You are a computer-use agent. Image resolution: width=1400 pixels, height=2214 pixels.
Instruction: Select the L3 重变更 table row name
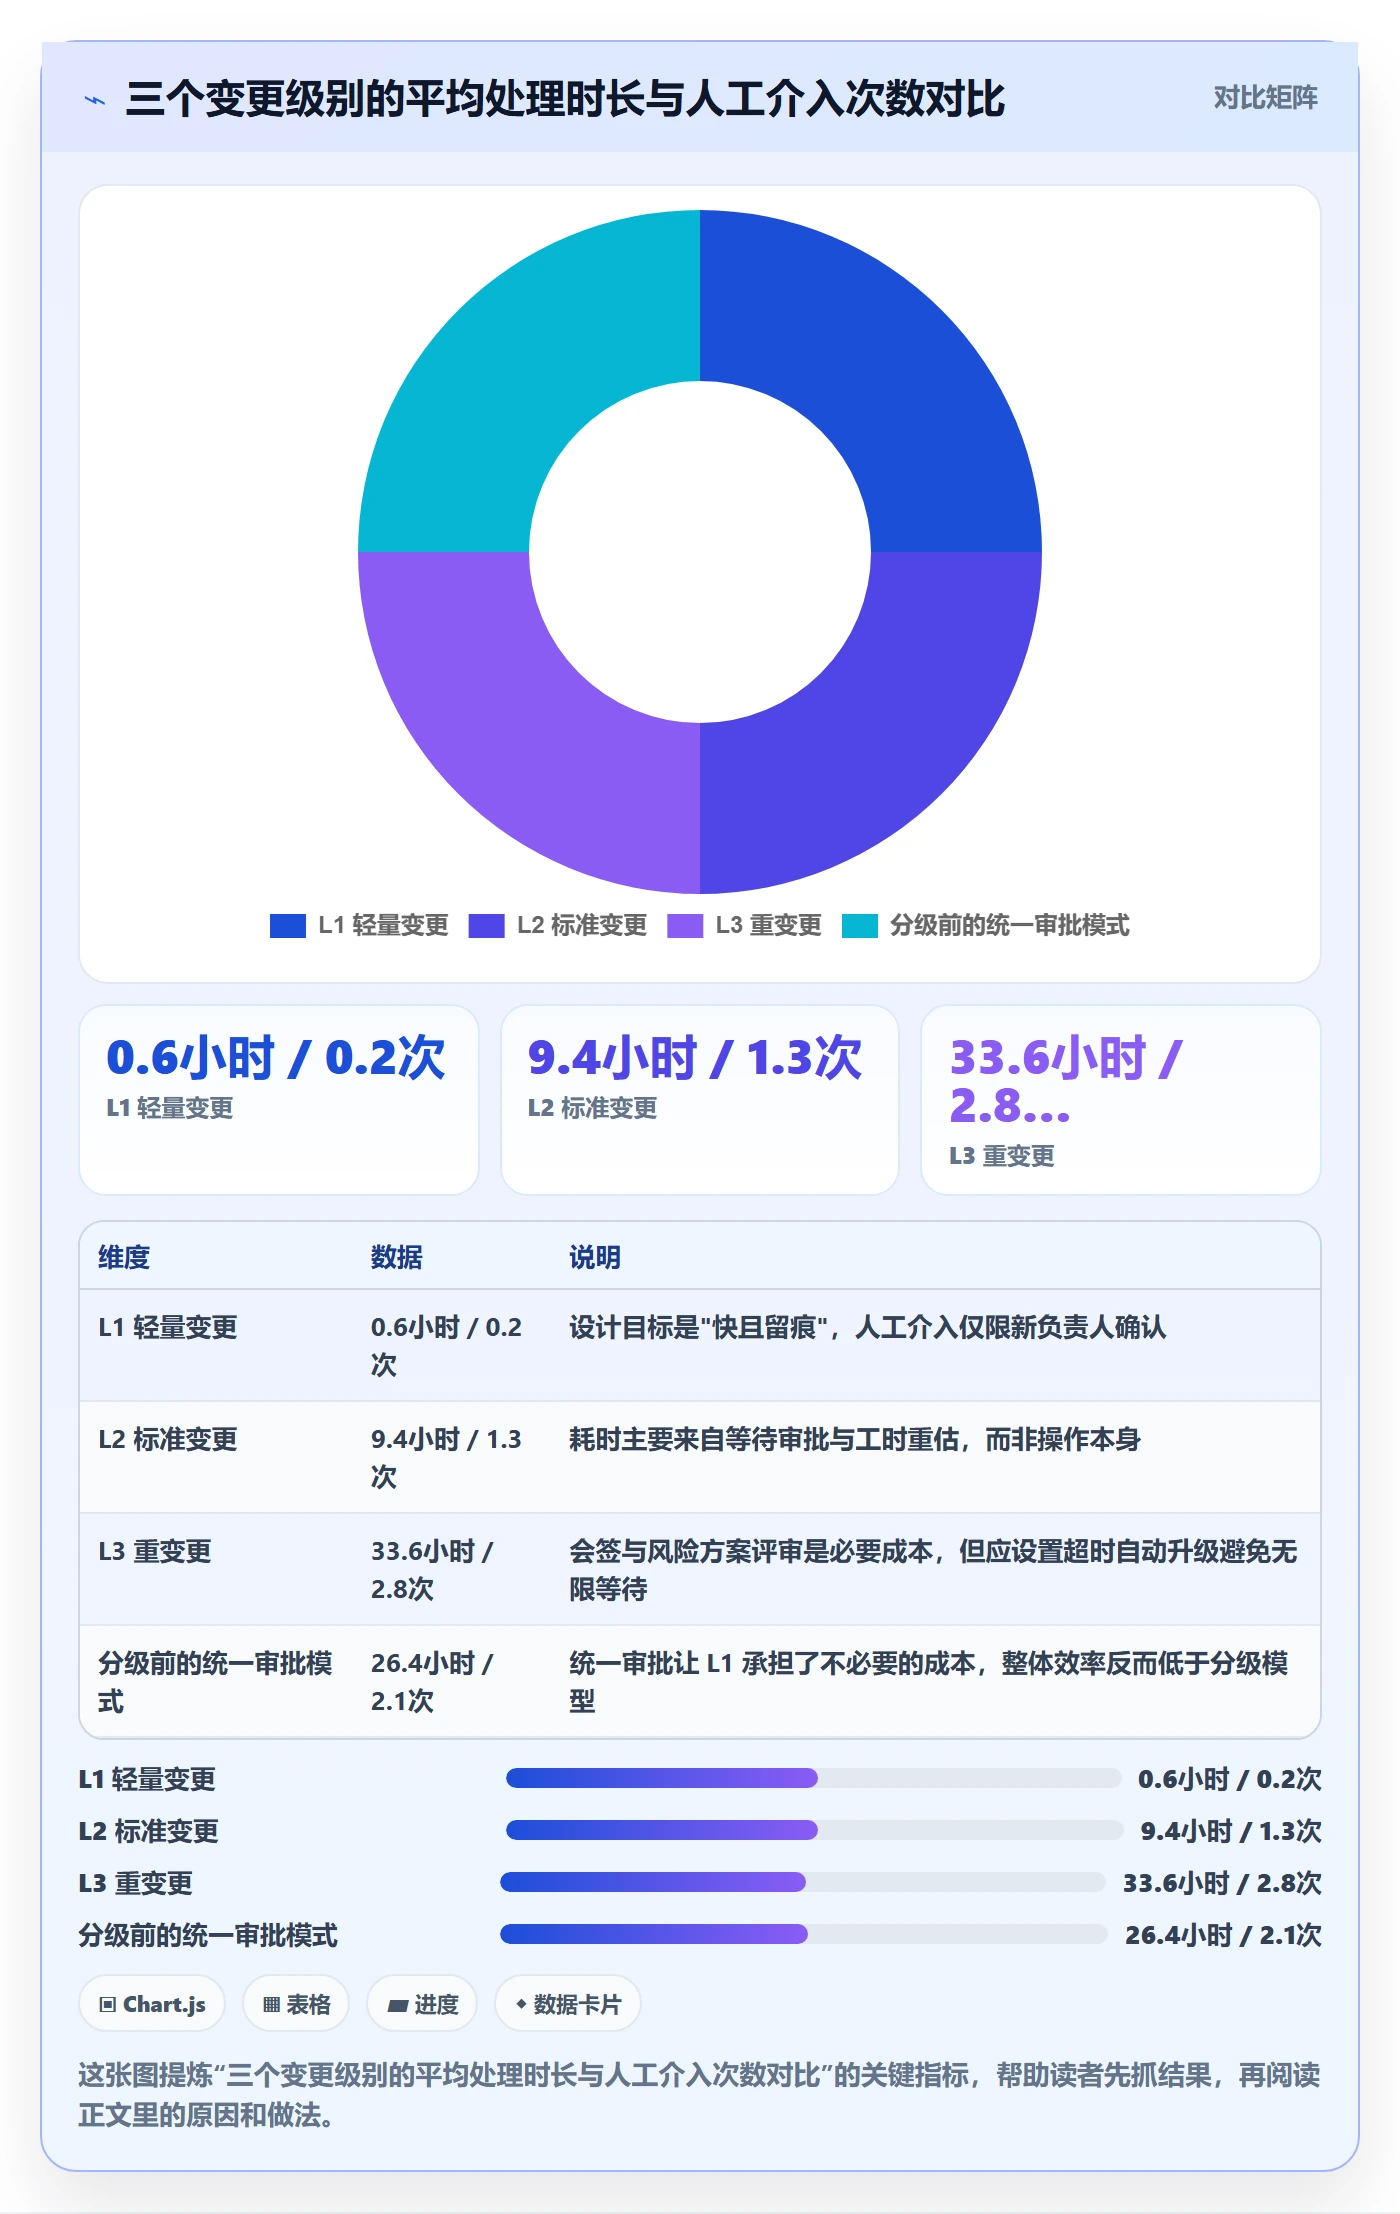pyautogui.click(x=154, y=1551)
